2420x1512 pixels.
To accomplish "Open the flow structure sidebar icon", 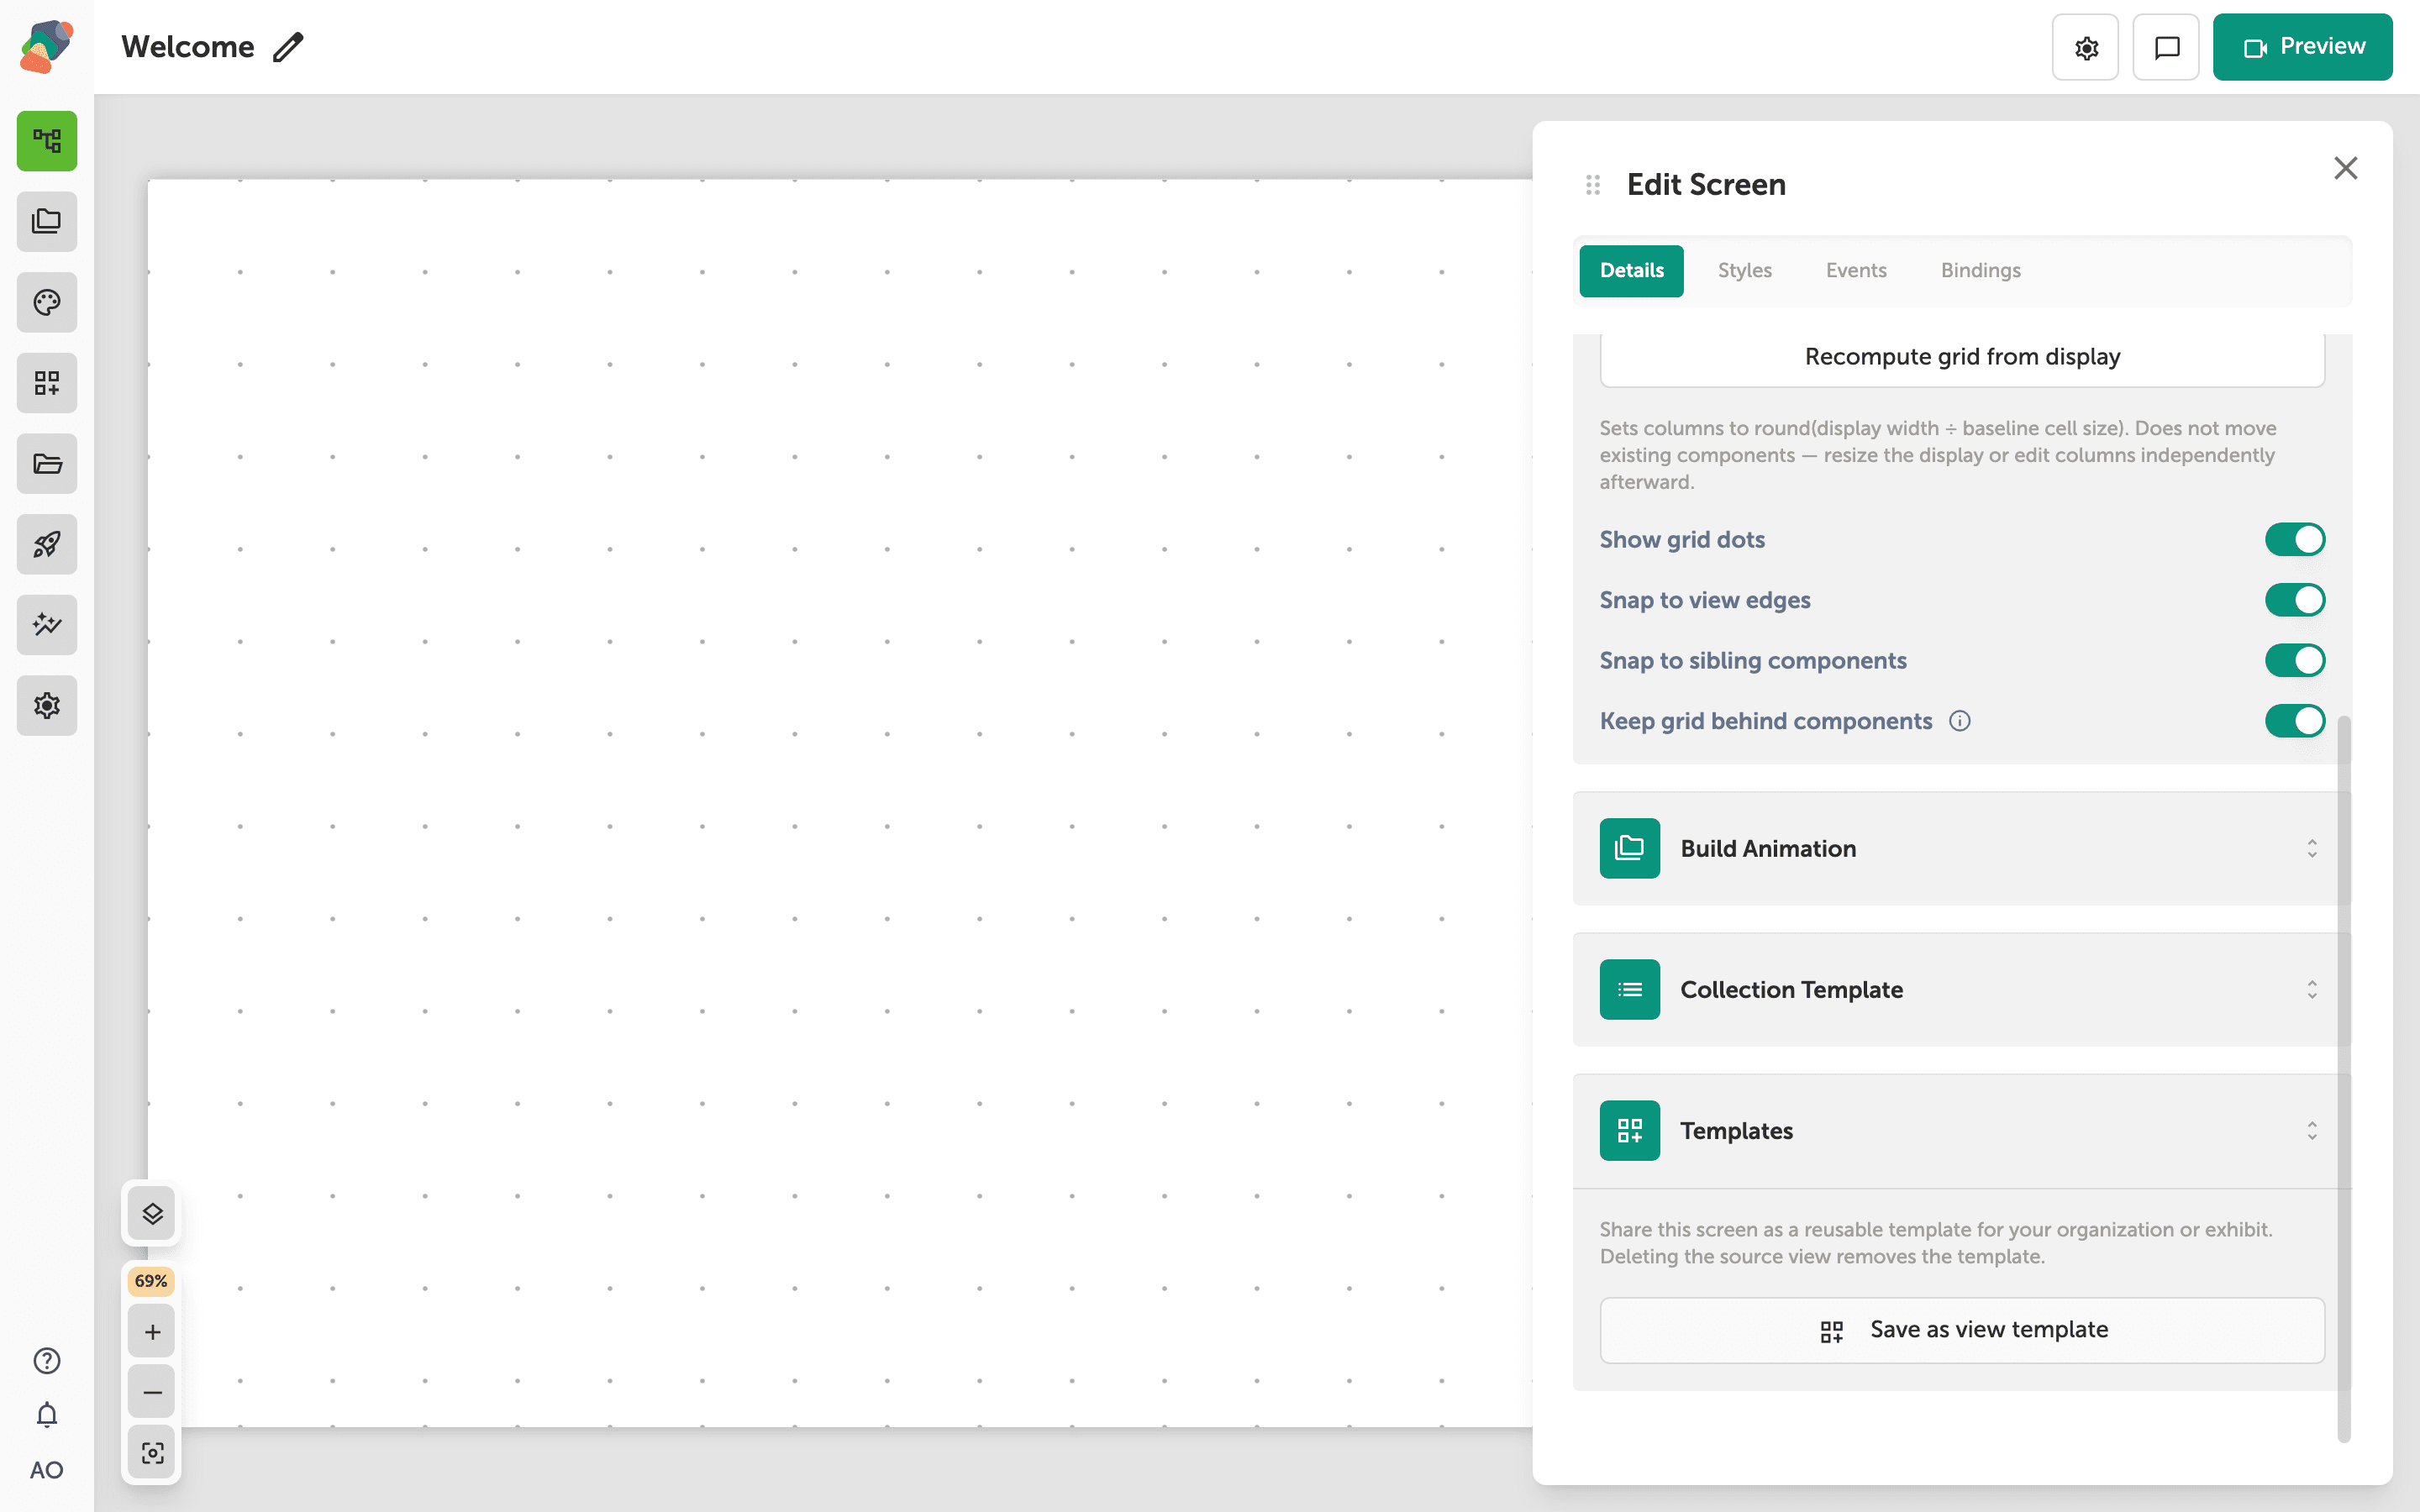I will coord(47,141).
